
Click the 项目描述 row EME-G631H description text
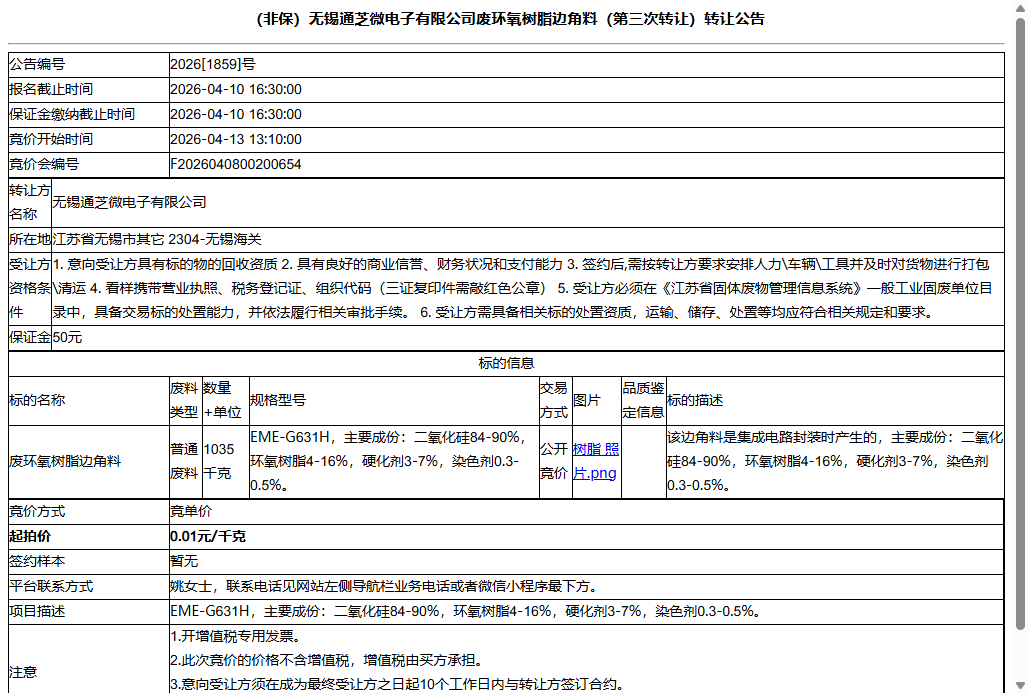(467, 611)
